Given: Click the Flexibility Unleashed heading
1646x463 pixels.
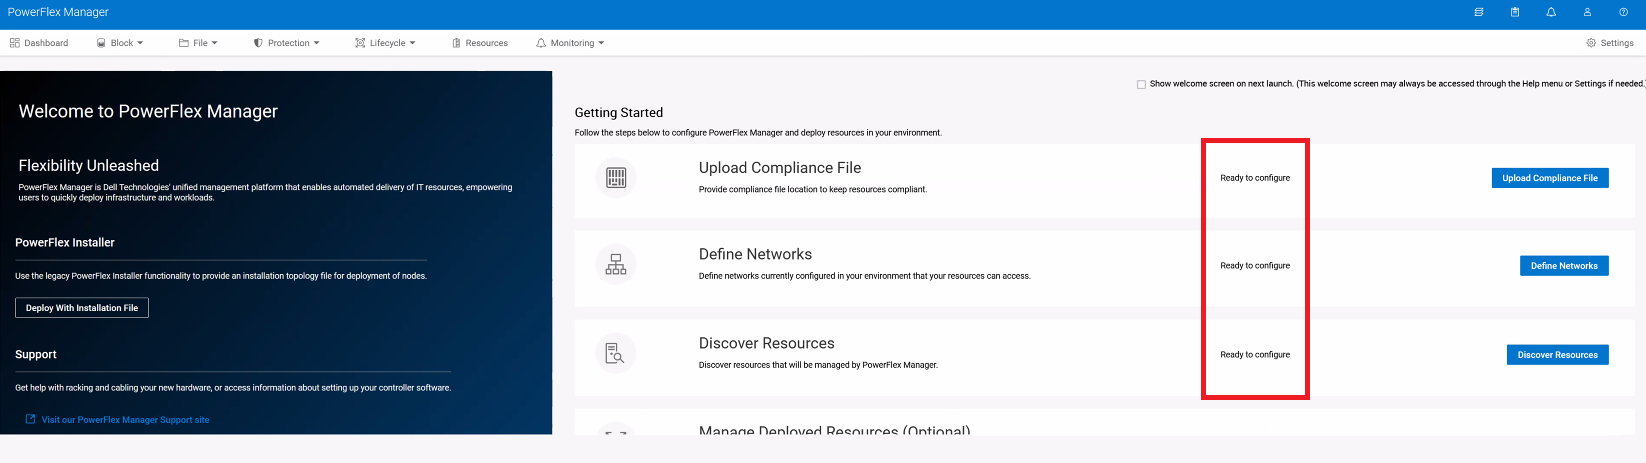Looking at the screenshot, I should click(88, 166).
